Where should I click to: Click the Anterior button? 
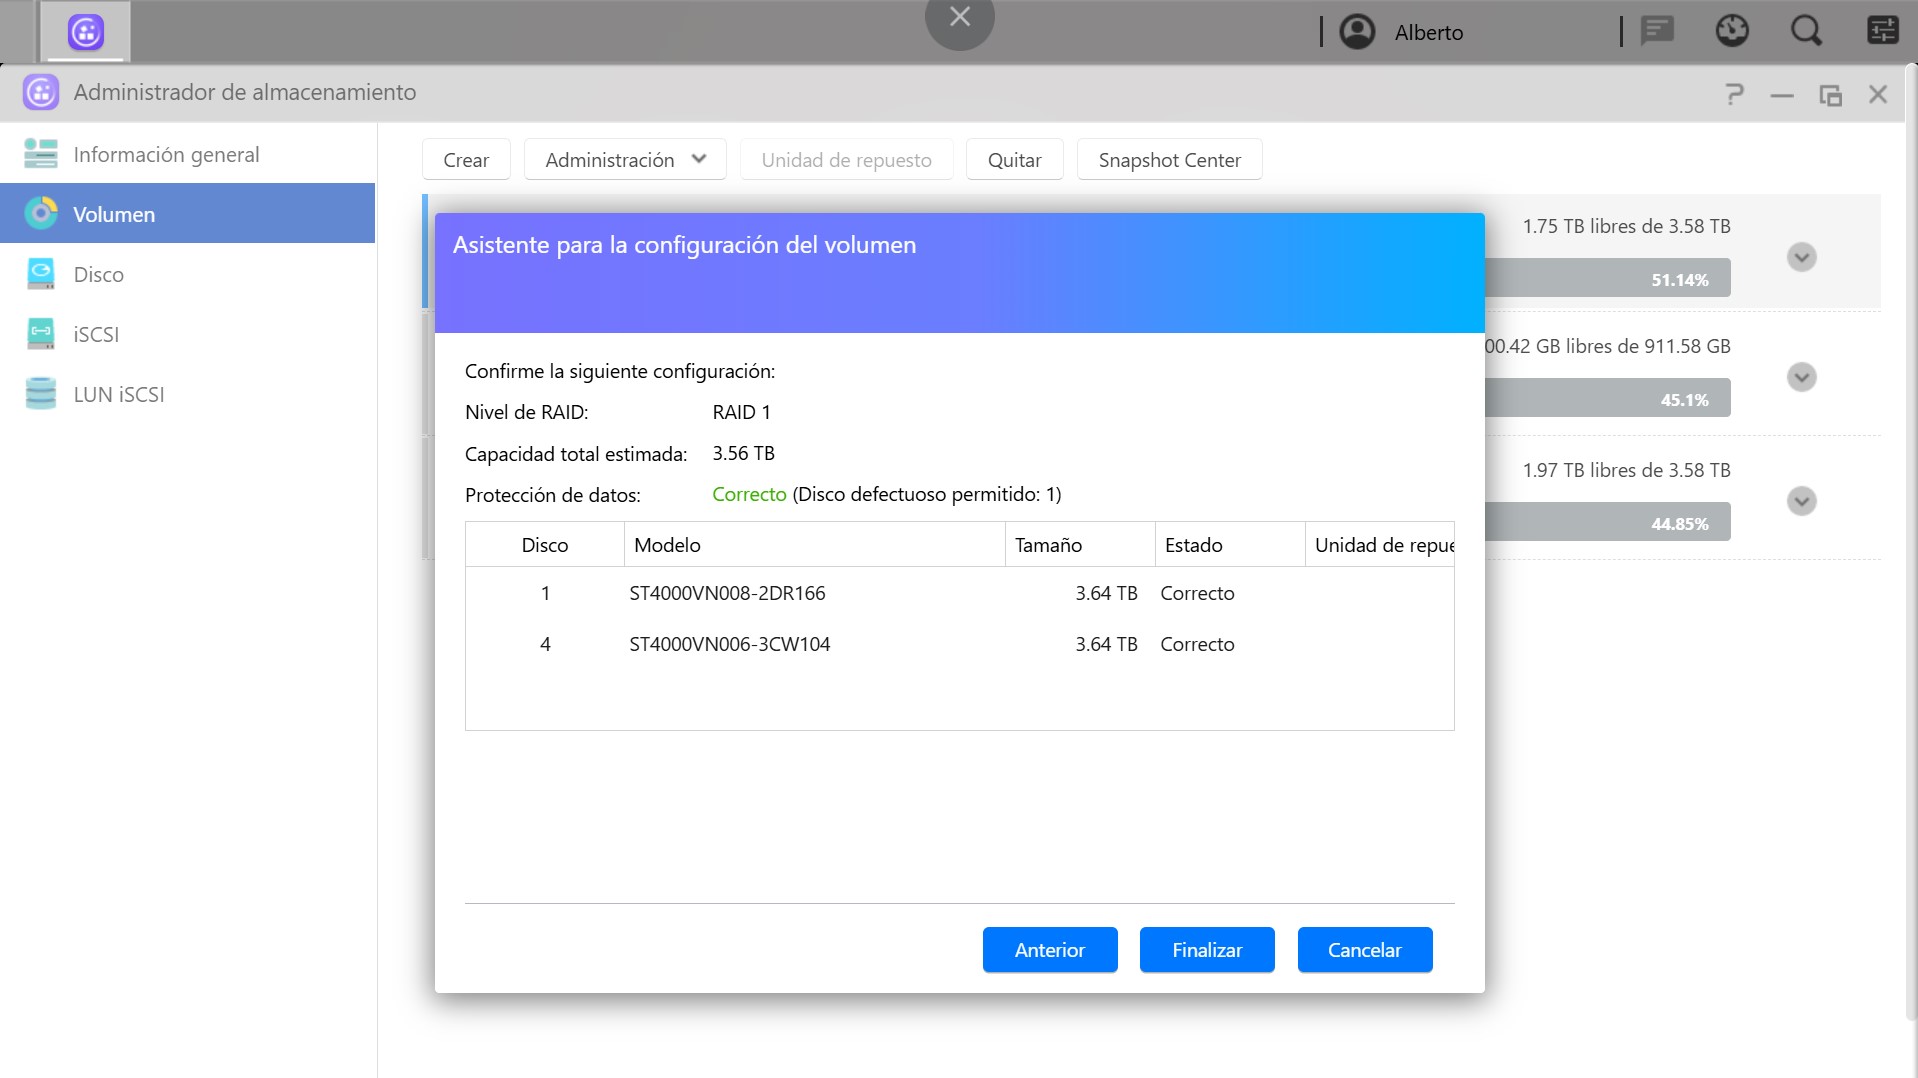[x=1049, y=949]
